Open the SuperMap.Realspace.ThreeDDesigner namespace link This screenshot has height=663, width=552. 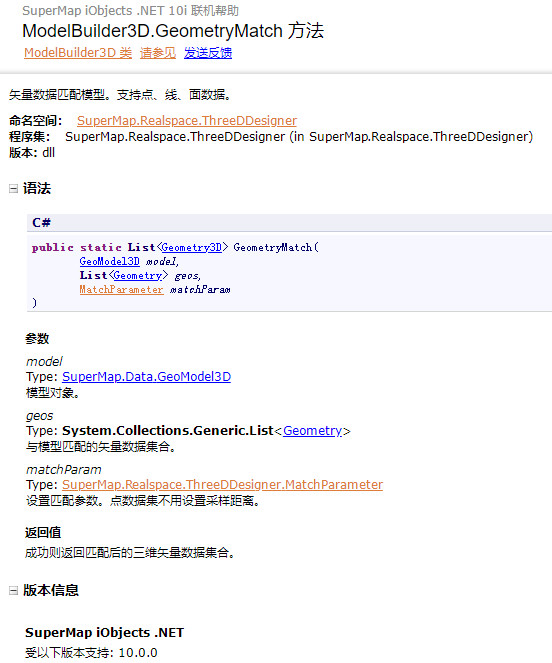click(187, 121)
